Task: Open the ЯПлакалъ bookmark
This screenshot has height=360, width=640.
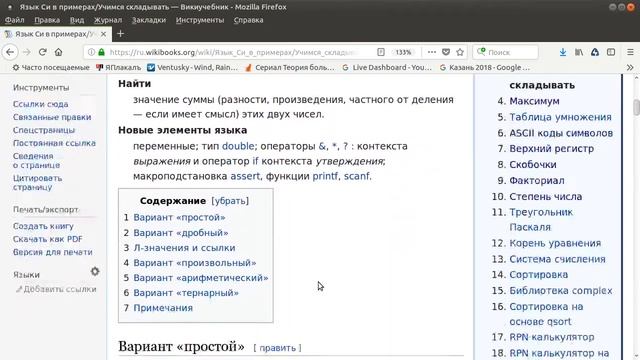Action: [x=118, y=67]
